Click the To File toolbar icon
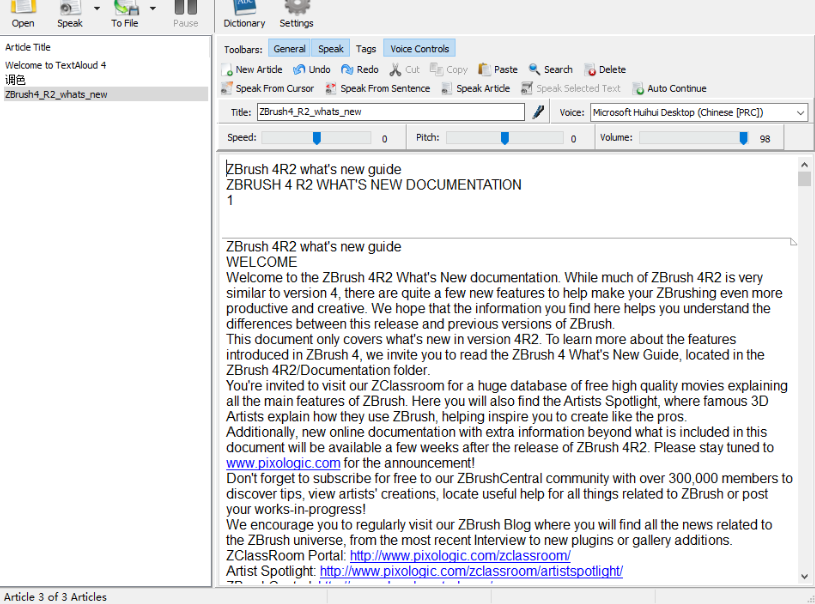815x604 pixels. pos(125,8)
